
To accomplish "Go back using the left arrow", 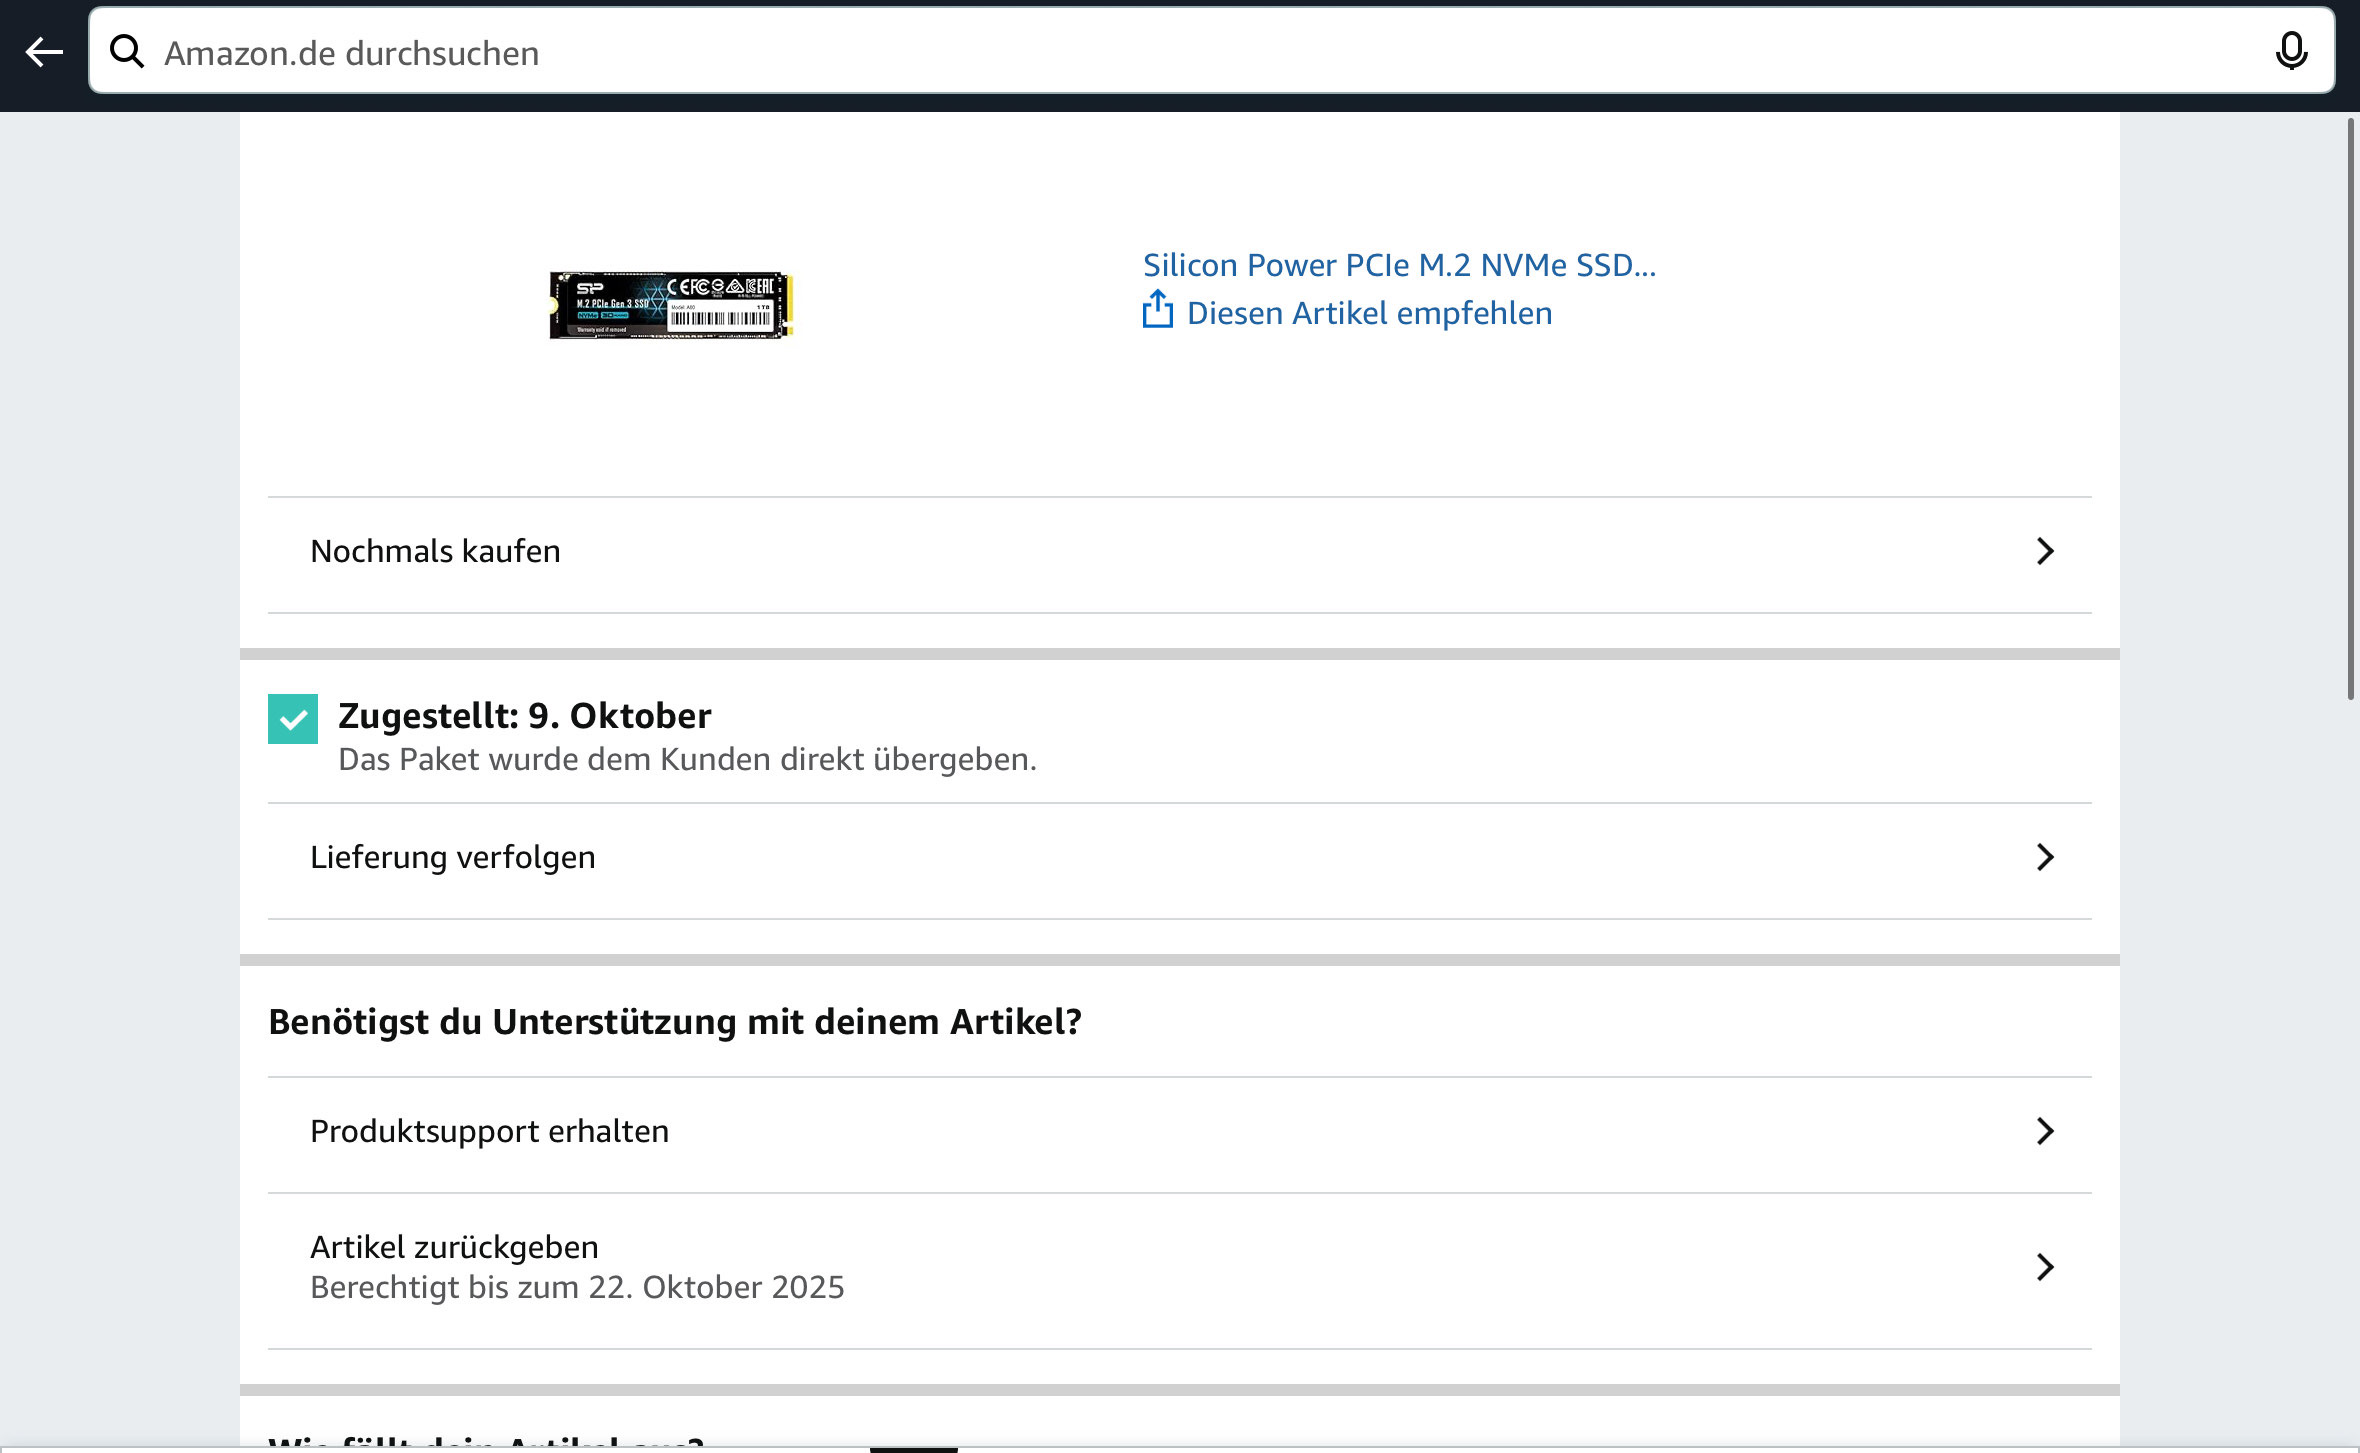I will point(44,51).
